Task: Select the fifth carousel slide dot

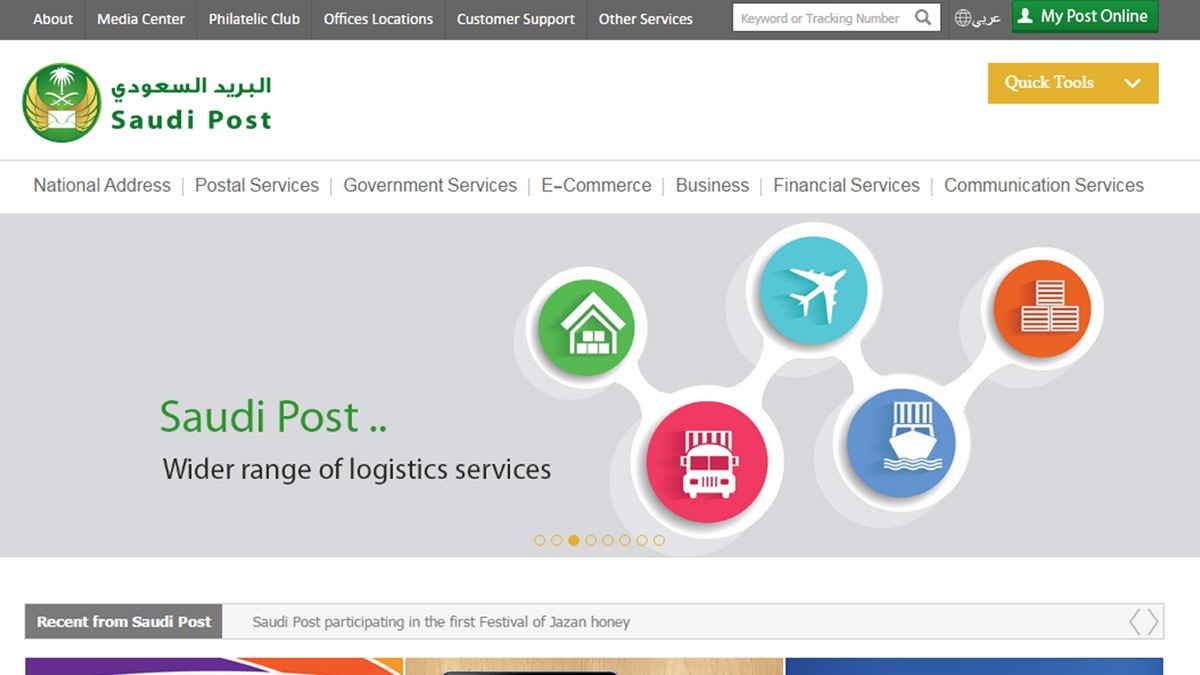Action: 608,540
